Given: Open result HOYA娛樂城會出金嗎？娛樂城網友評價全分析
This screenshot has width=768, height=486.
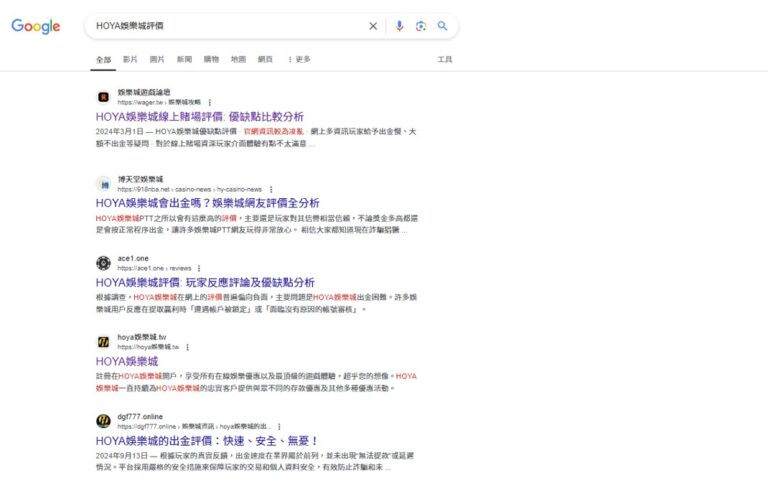Looking at the screenshot, I should [x=208, y=203].
